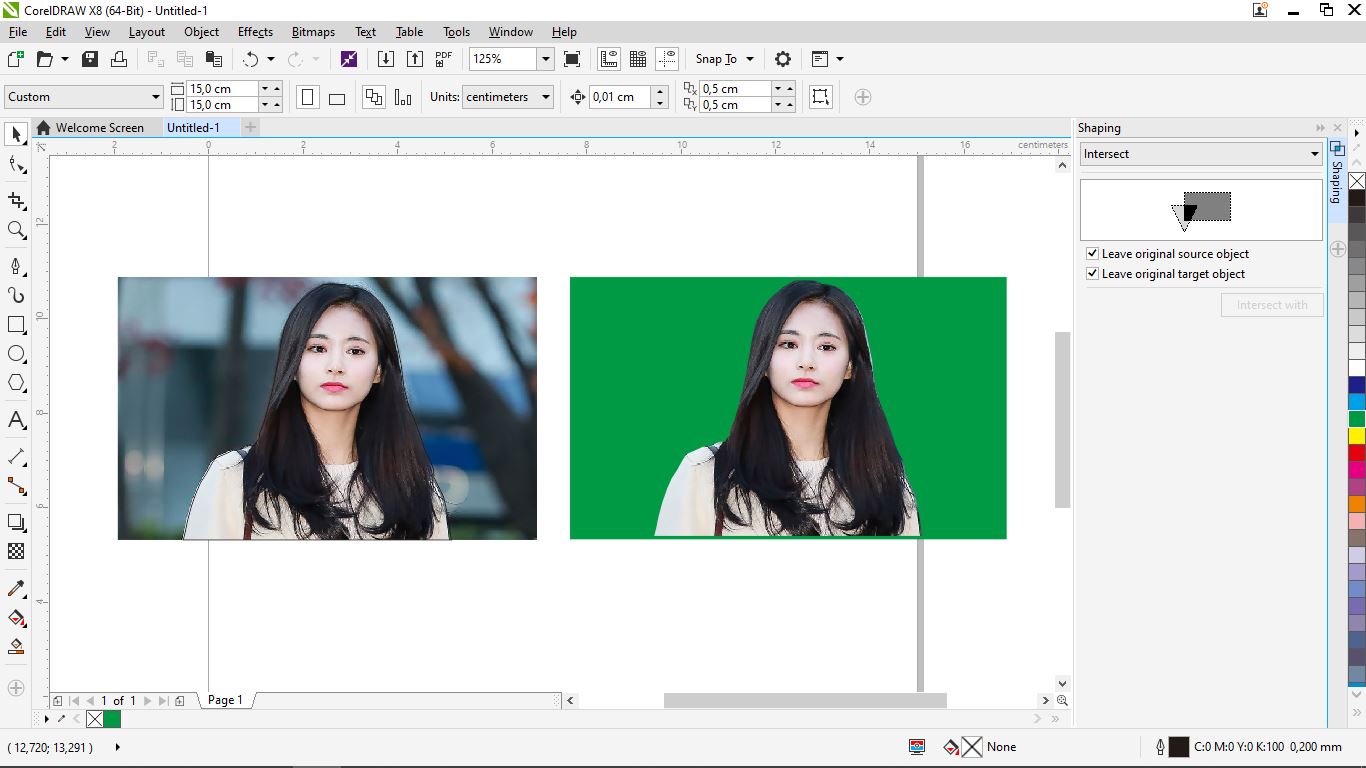
Task: Activate the Text tool
Action: (16, 420)
